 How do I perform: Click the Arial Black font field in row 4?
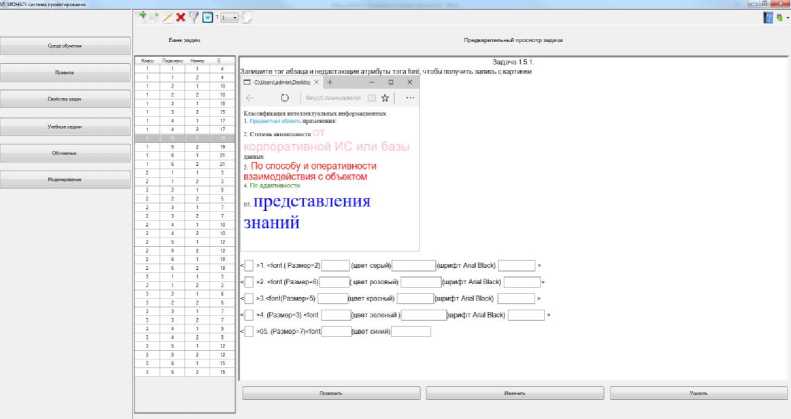point(527,315)
